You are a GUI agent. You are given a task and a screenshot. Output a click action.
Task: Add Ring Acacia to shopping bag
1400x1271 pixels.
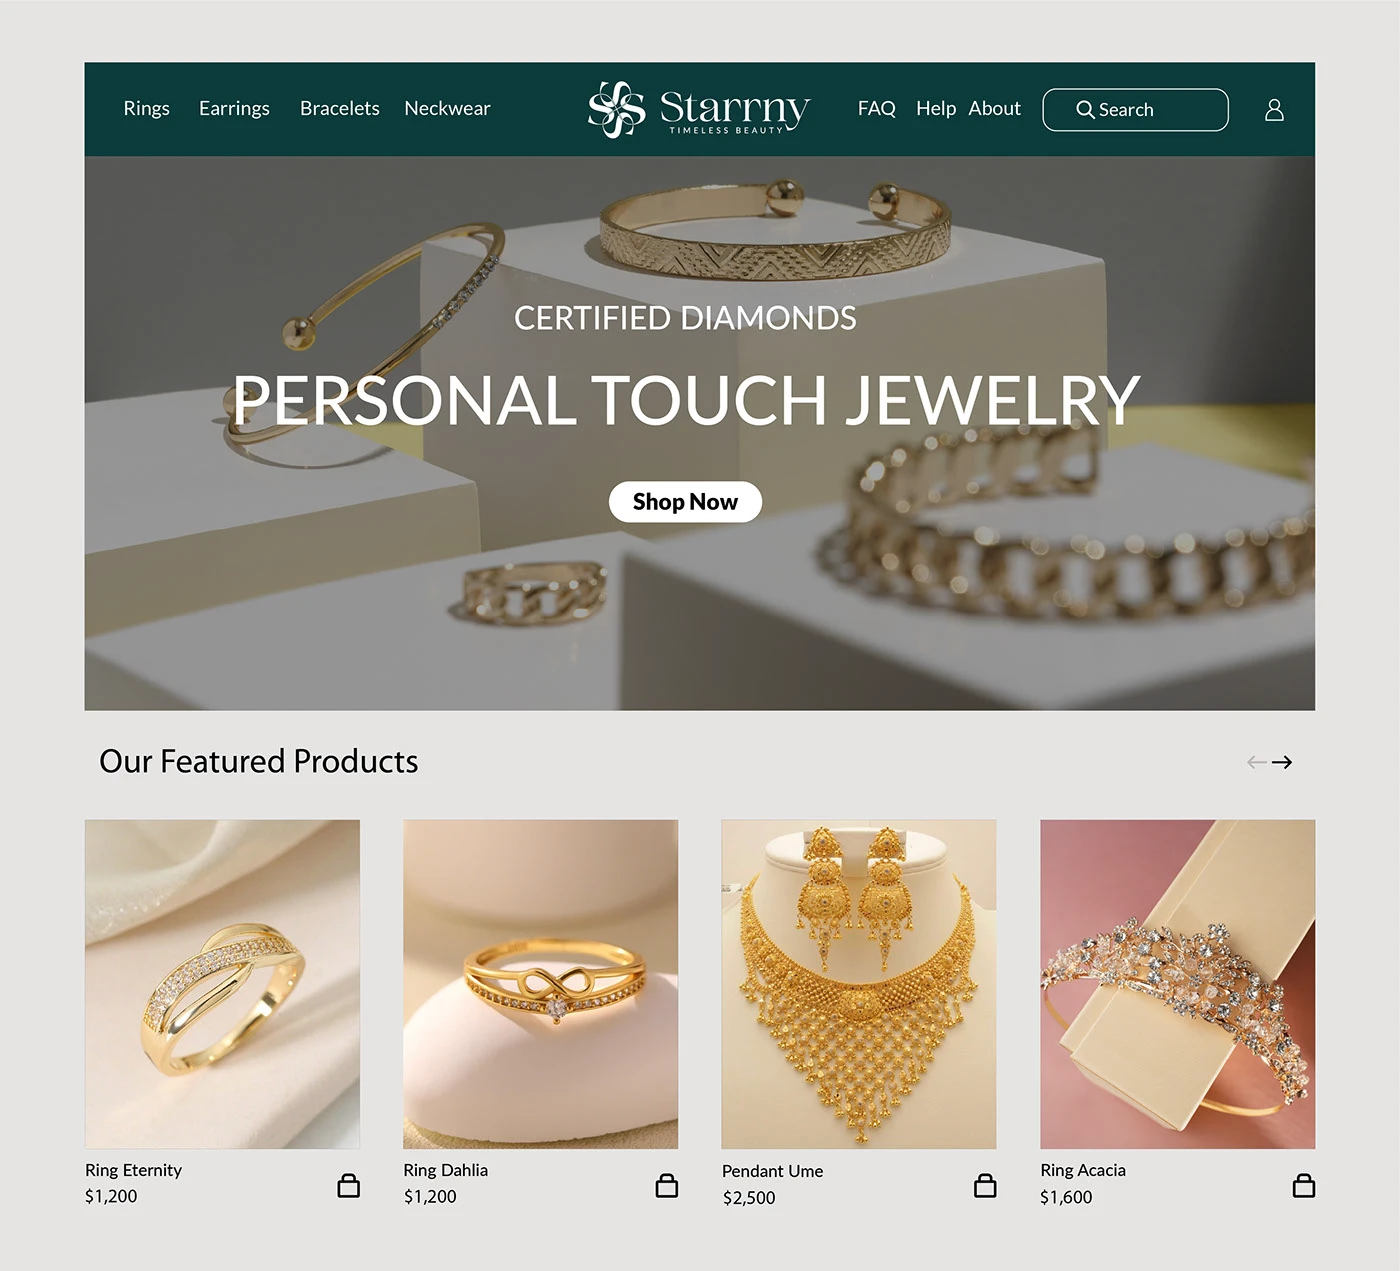point(1304,1185)
